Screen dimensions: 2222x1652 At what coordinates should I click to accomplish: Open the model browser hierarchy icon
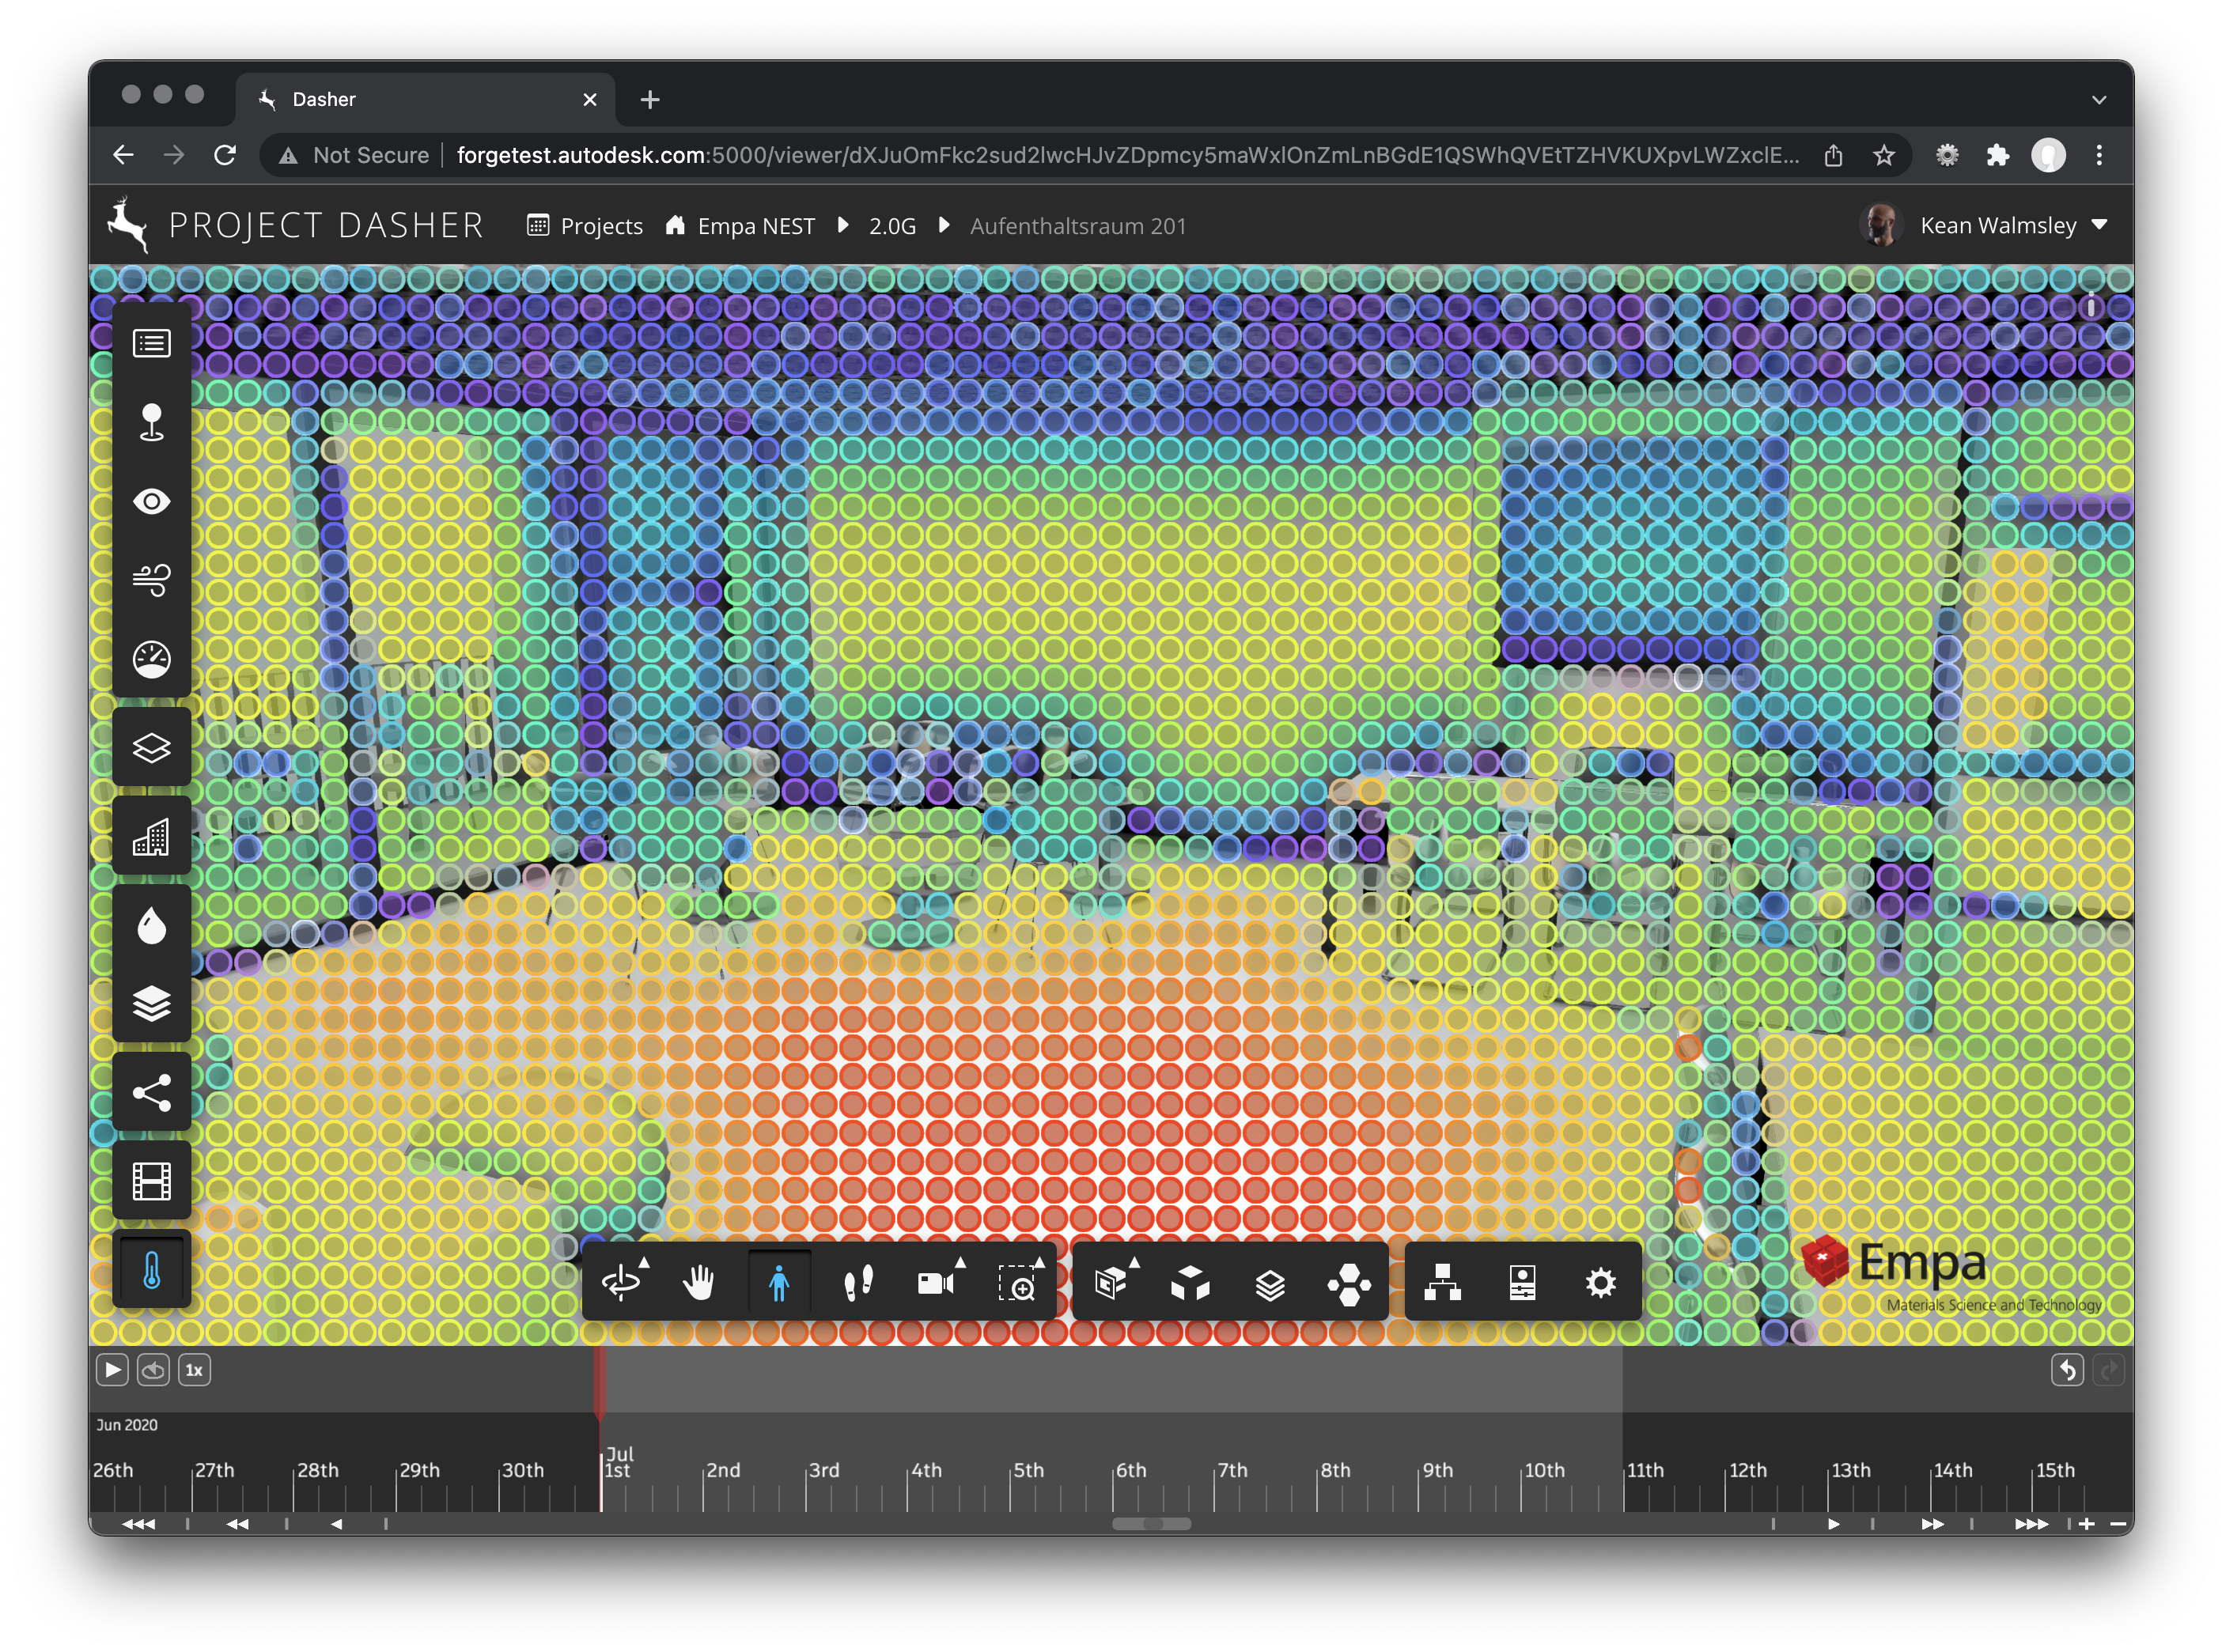point(1442,1283)
